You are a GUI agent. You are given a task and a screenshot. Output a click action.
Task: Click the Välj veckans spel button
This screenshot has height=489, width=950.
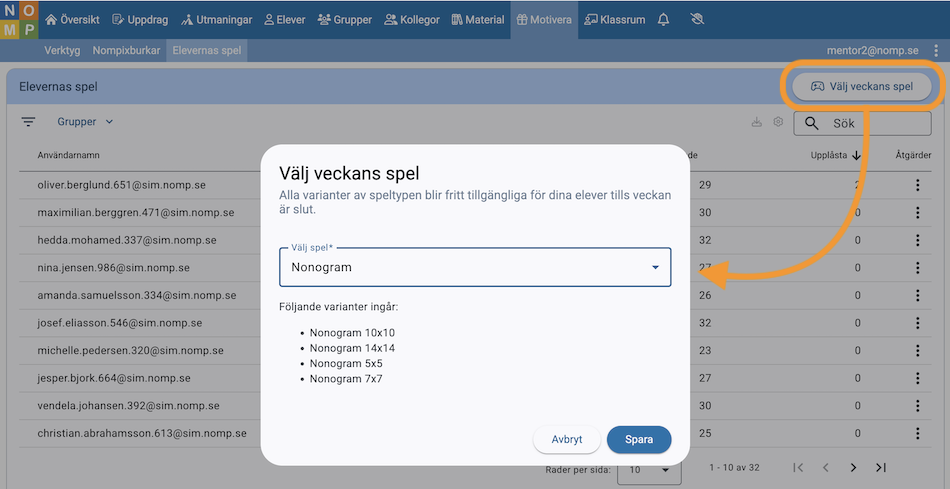point(862,87)
